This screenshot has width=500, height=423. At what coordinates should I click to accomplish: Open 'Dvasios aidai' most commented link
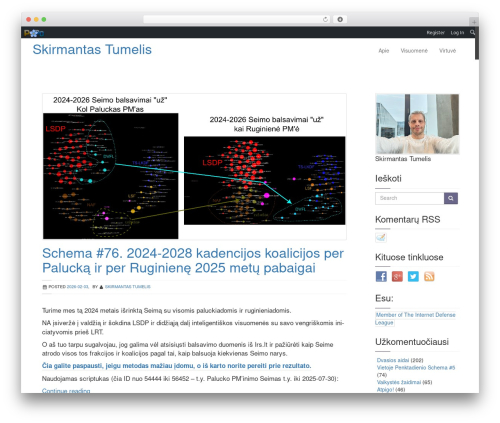tap(393, 360)
